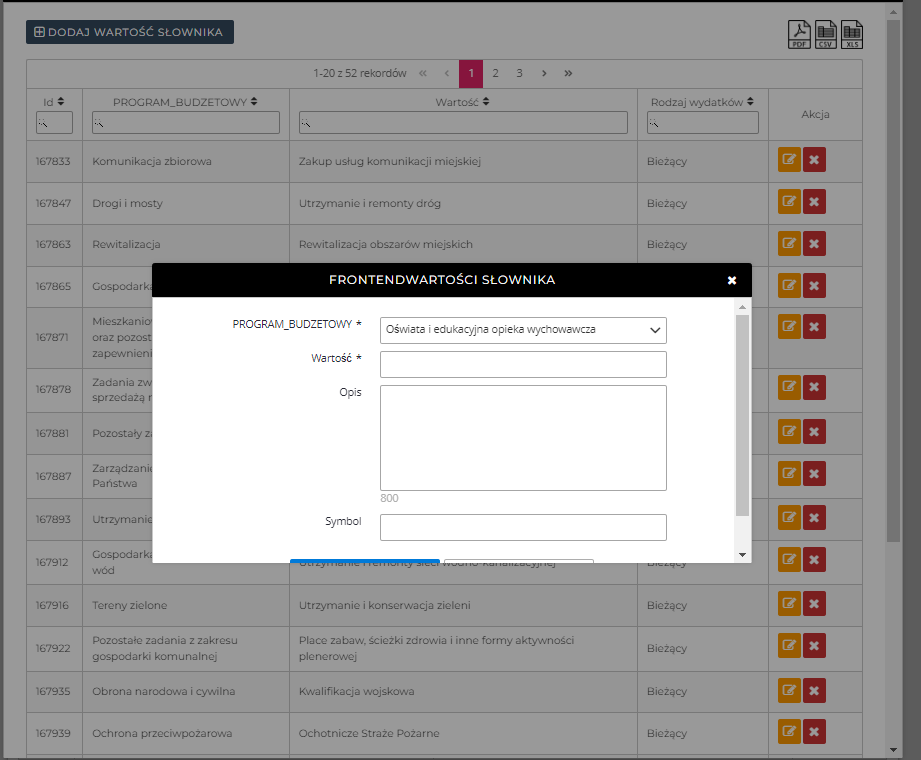This screenshot has width=921, height=760.
Task: Close the Frontendwartości słownika dialog
Action: (x=732, y=280)
